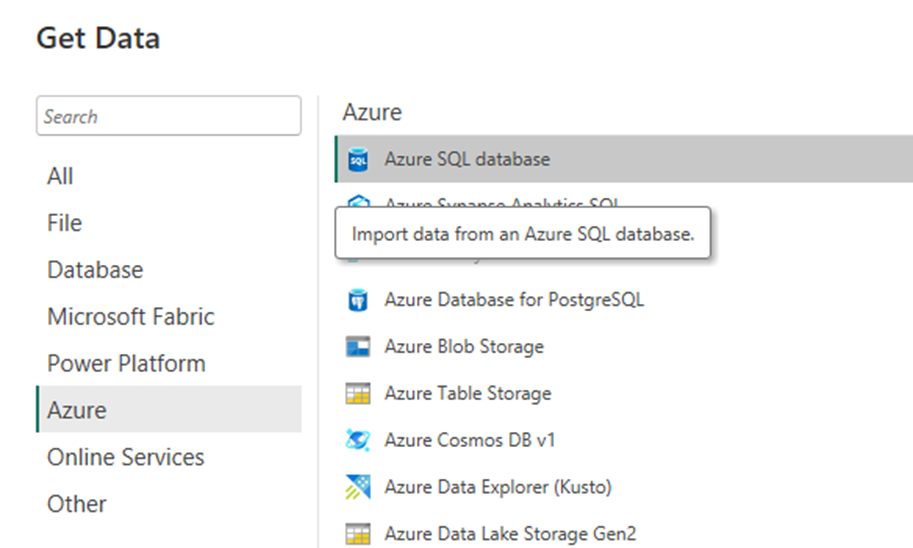Screen dimensions: 913x548
Task: Select the All category
Action: point(60,176)
